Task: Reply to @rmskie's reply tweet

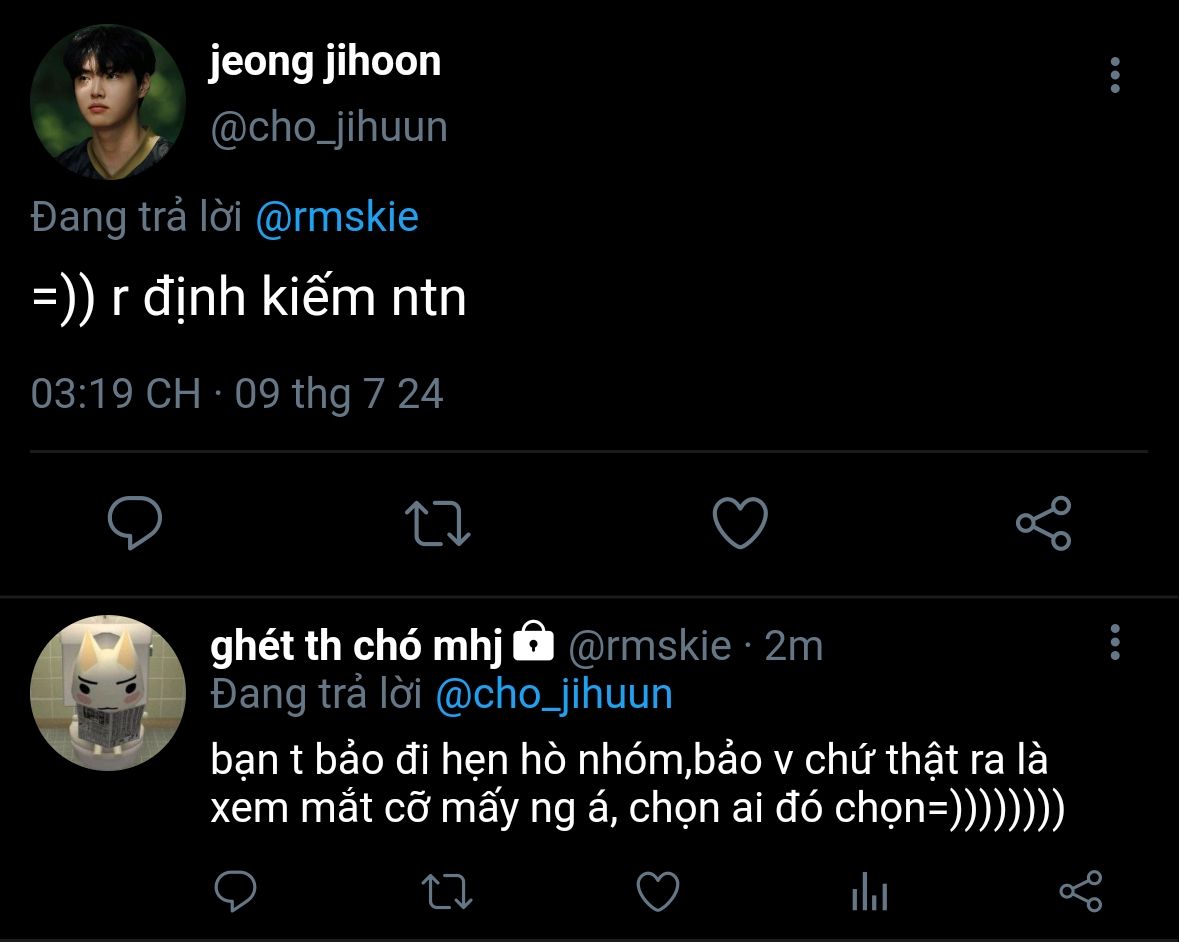Action: (x=236, y=891)
